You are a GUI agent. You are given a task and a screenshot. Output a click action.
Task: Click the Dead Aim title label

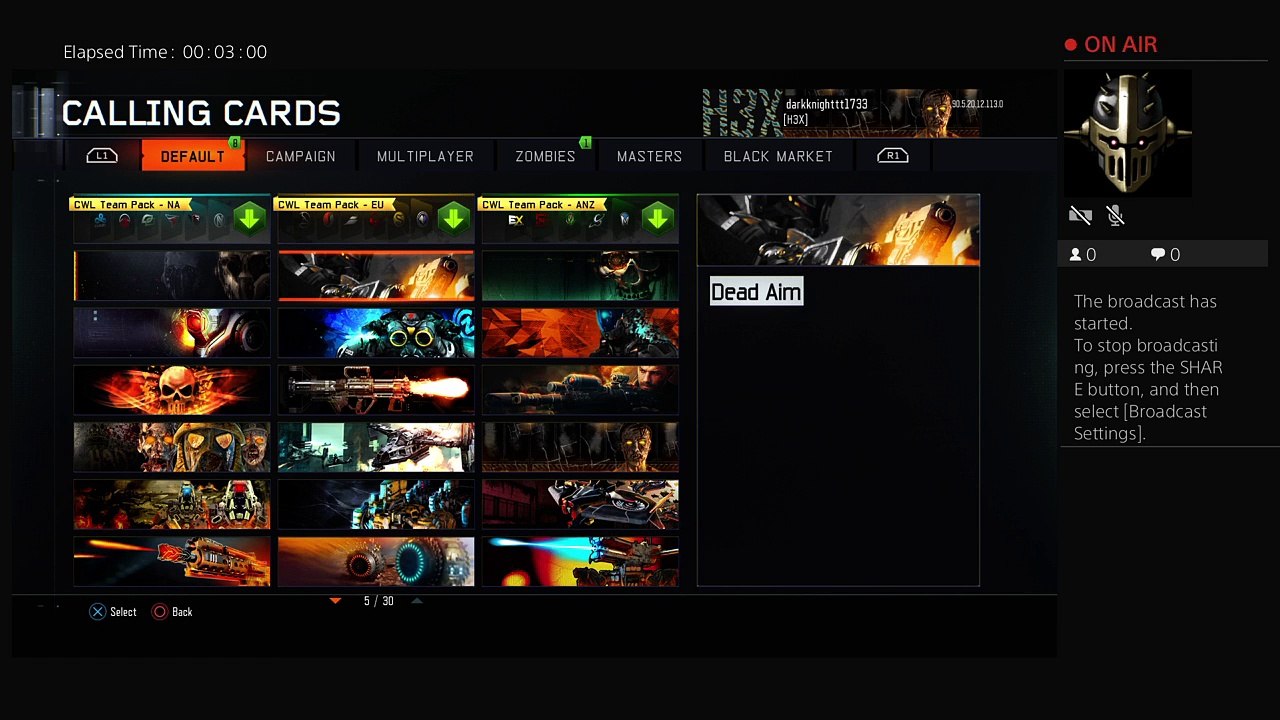(756, 292)
